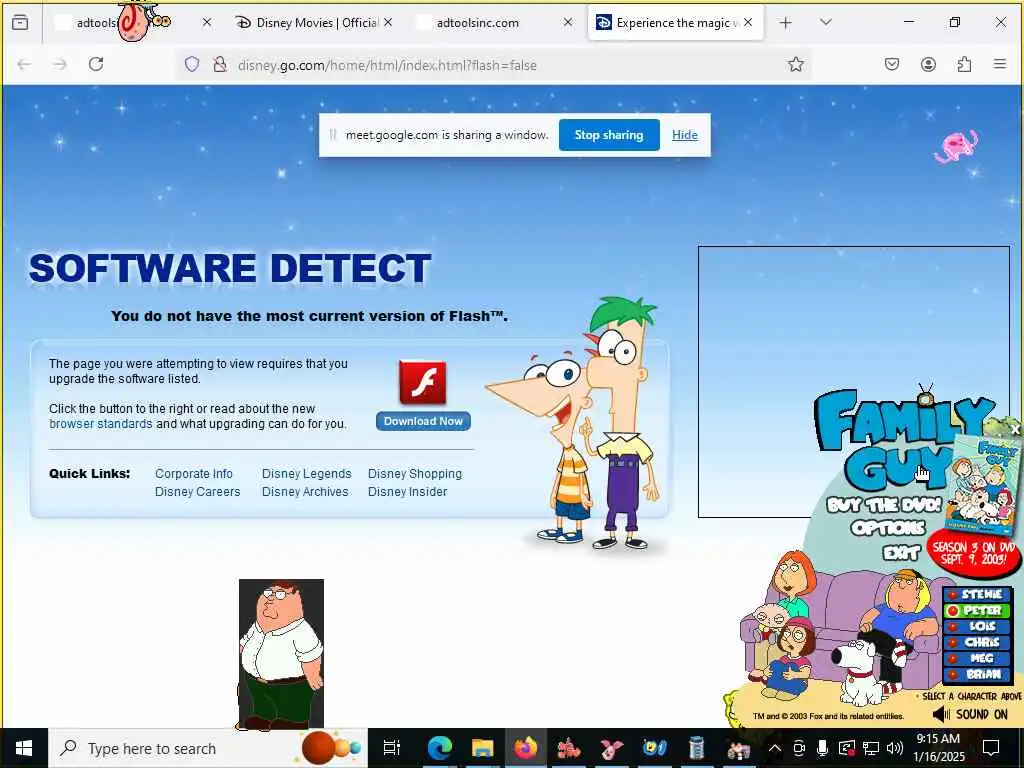Expand the hidden system tray icons chevron
1024x768 pixels.
pyautogui.click(x=775, y=748)
